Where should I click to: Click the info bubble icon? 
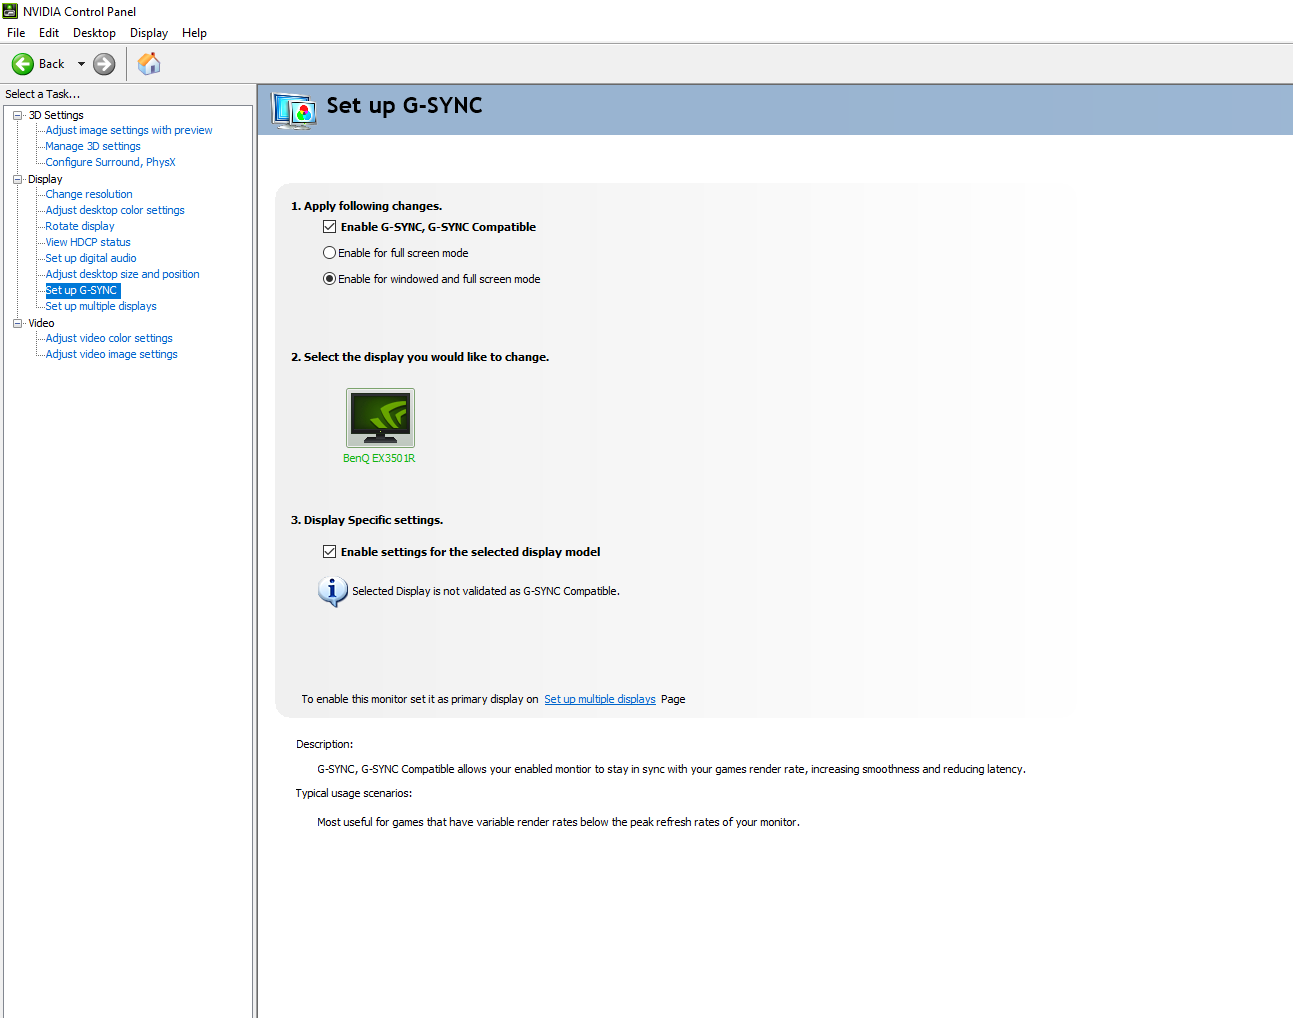pyautogui.click(x=332, y=591)
